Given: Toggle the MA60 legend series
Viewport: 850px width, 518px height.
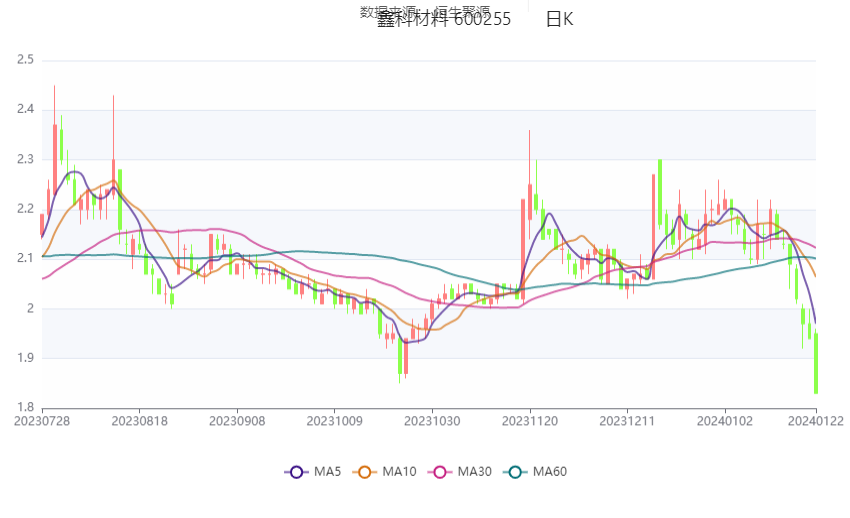Looking at the screenshot, I should (x=535, y=472).
